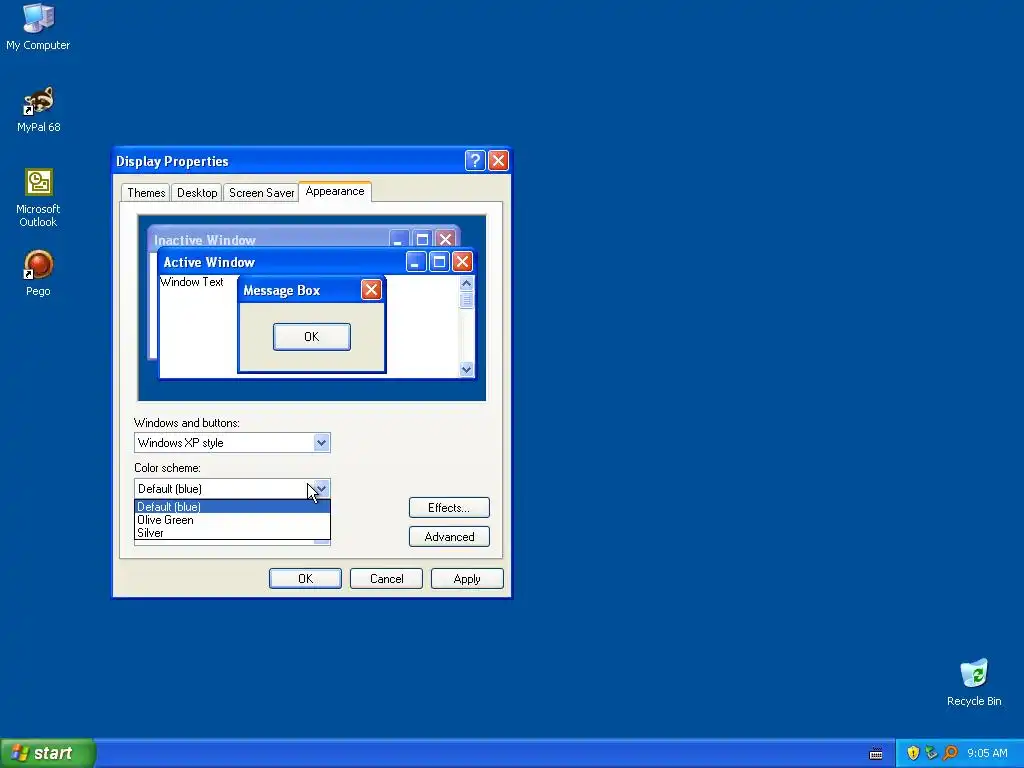Select the Appearance tab
The width and height of the screenshot is (1024, 768).
(x=335, y=191)
